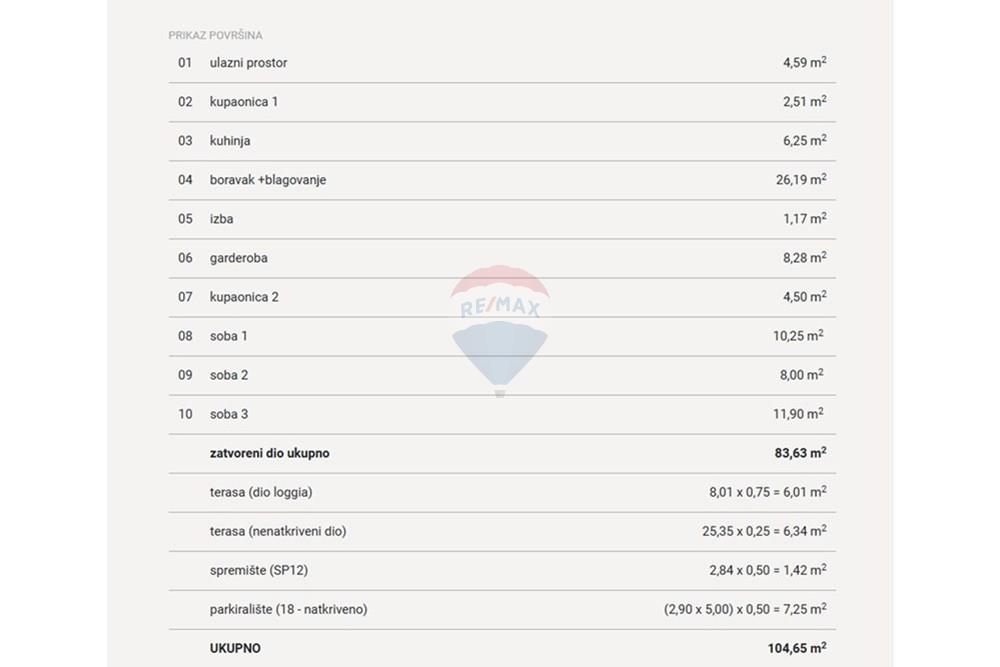This screenshot has width=1000, height=667.
Task: Click the bold 'zatvoreni dio ukupno' label
Action: [x=269, y=453]
